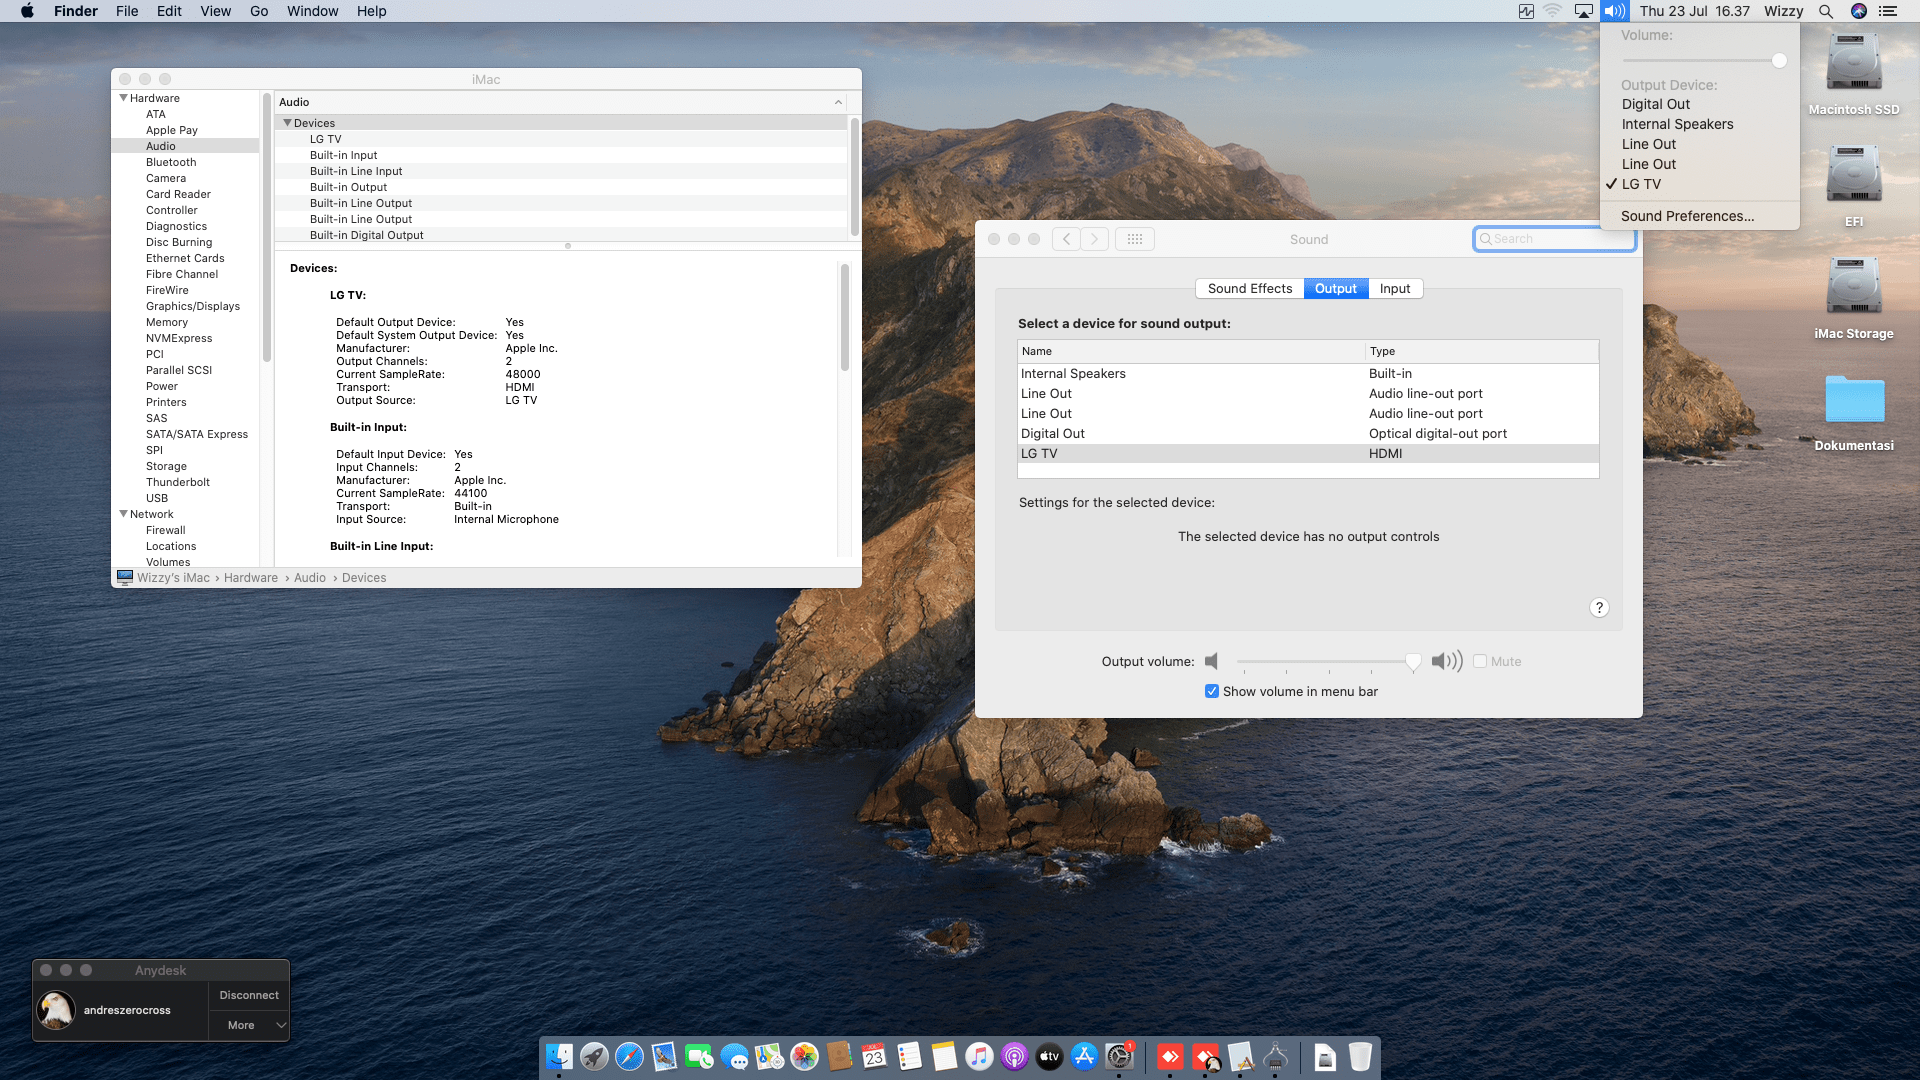Choose Internal Speakers in volume menu
Image resolution: width=1920 pixels, height=1080 pixels.
coord(1700,124)
